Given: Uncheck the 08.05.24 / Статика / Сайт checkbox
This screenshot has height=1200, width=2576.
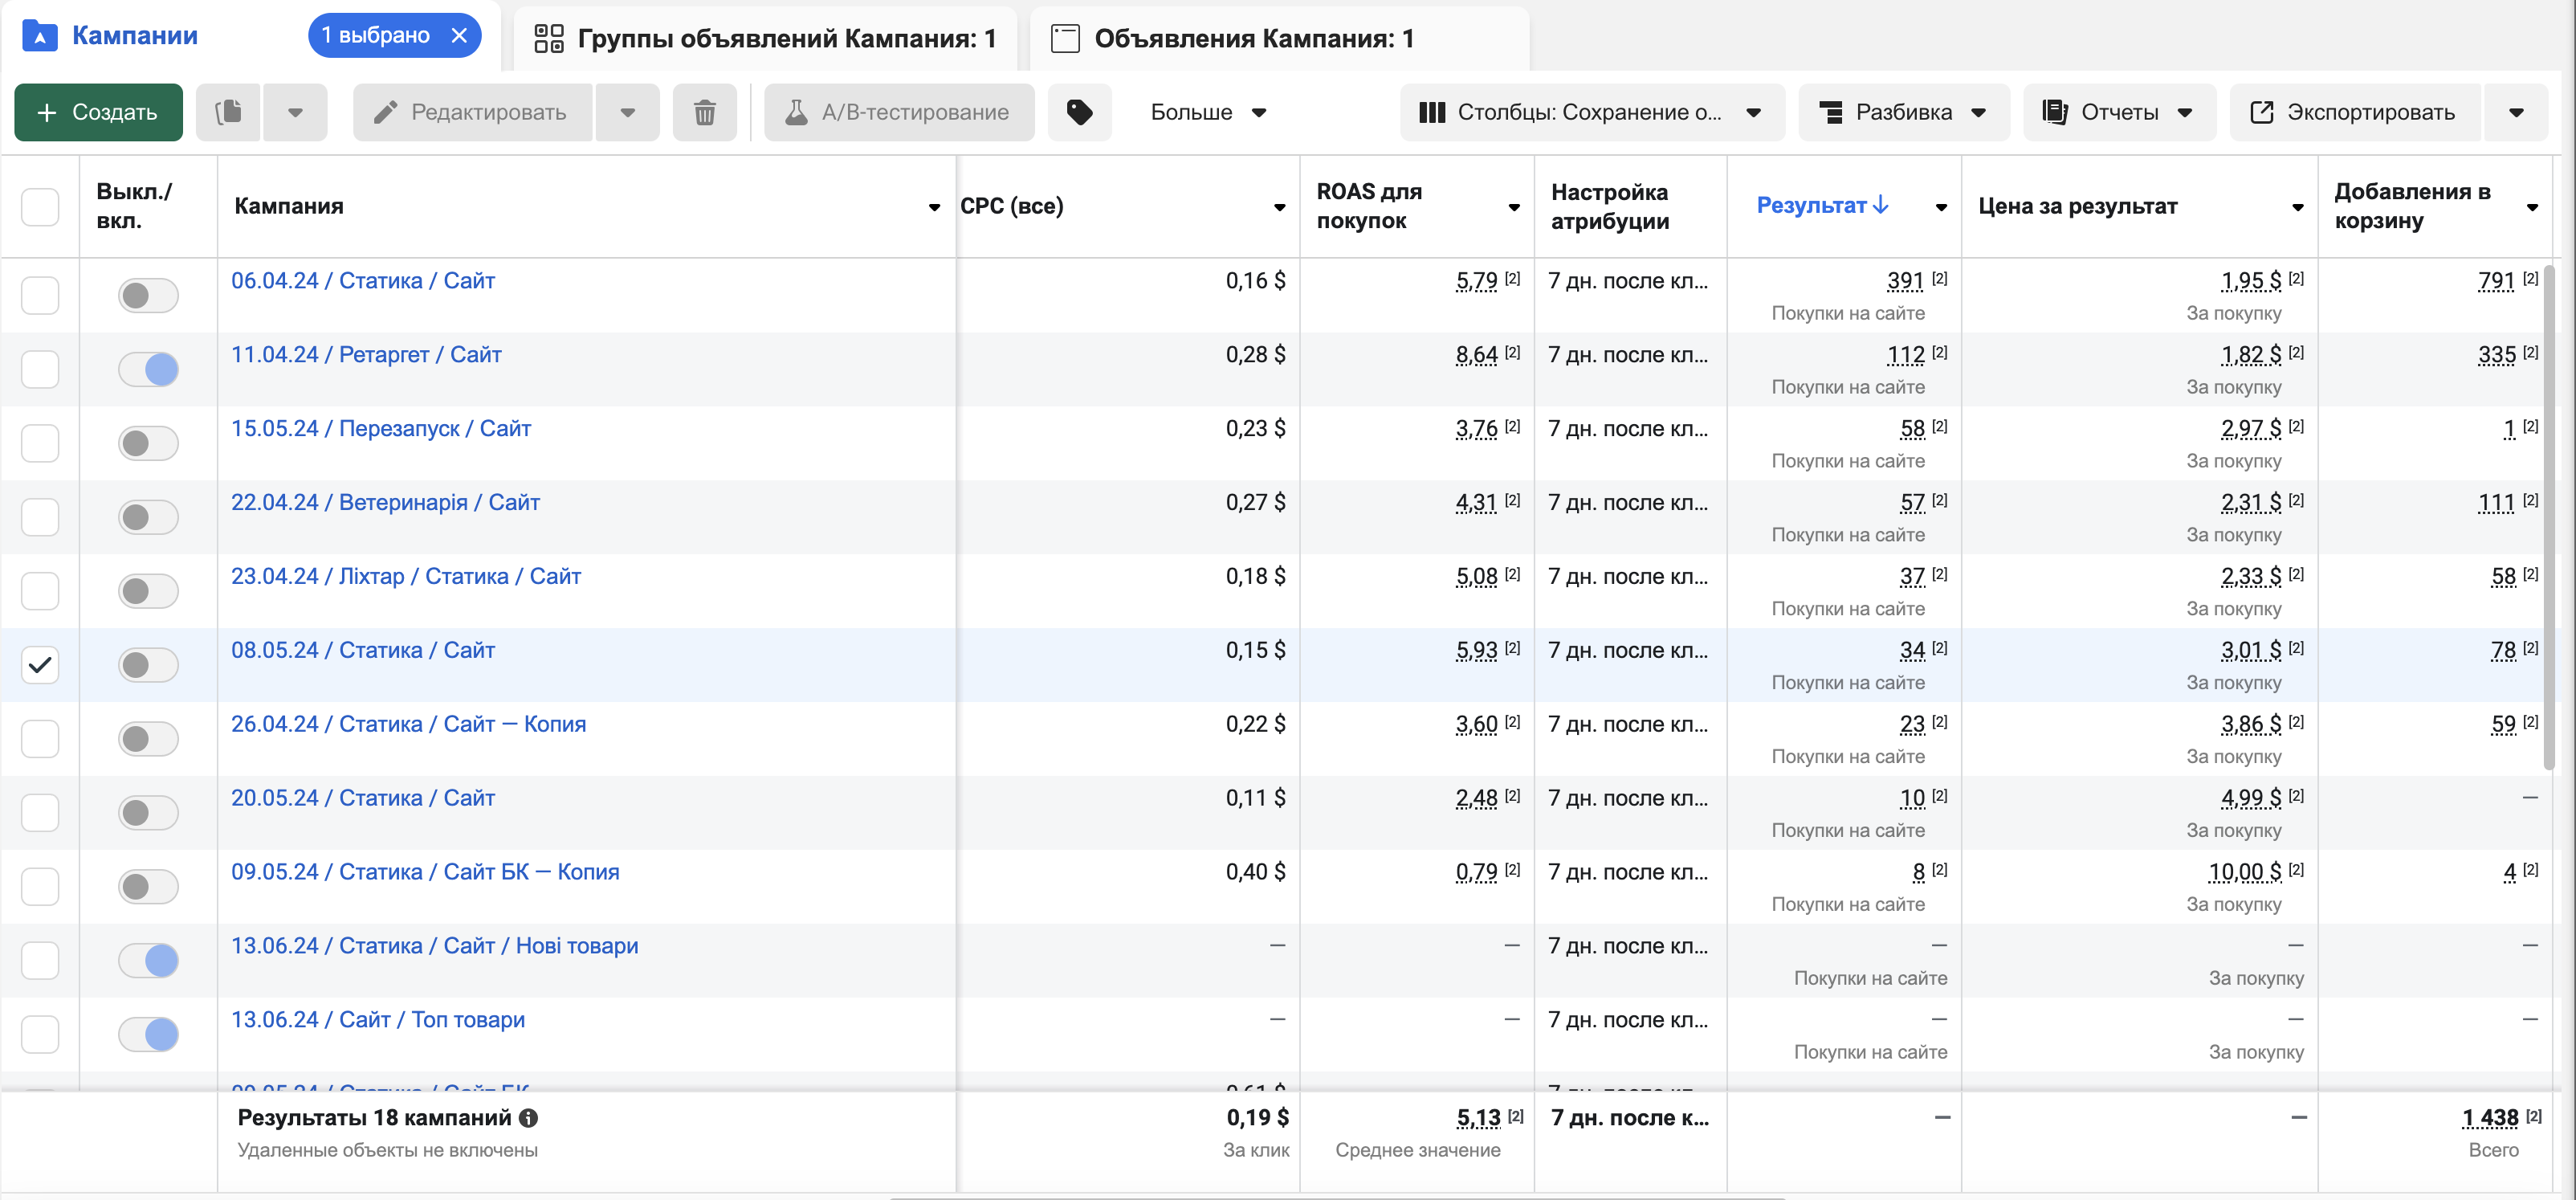Looking at the screenshot, I should click(x=40, y=665).
